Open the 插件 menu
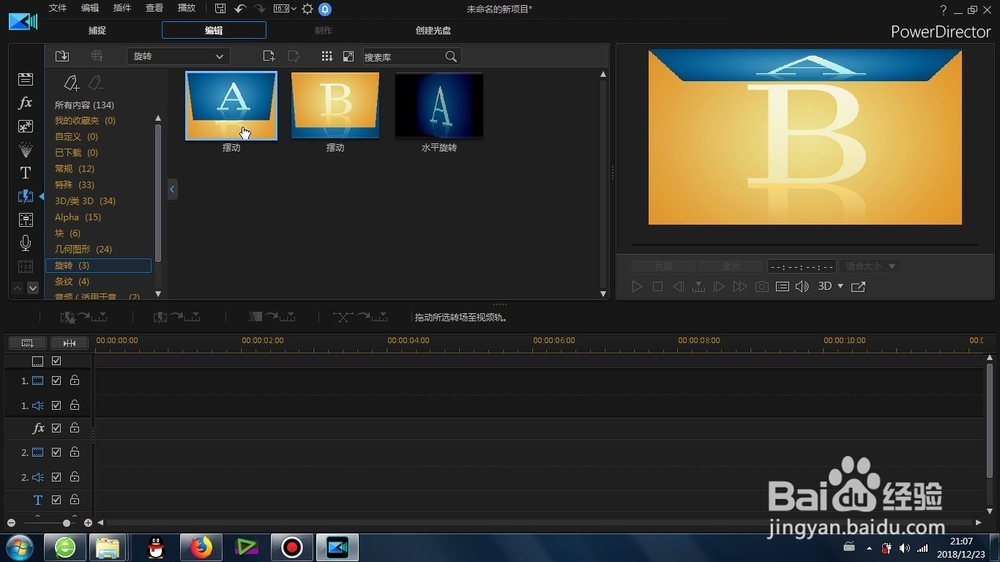1000x562 pixels. [x=122, y=8]
